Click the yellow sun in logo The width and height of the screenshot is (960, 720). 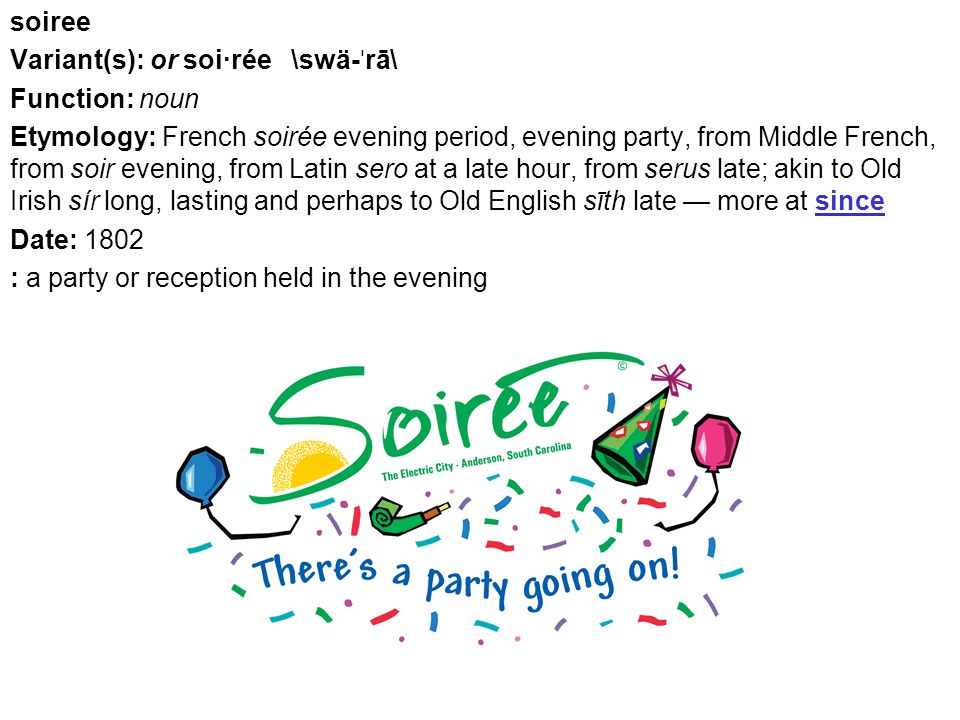tap(310, 465)
